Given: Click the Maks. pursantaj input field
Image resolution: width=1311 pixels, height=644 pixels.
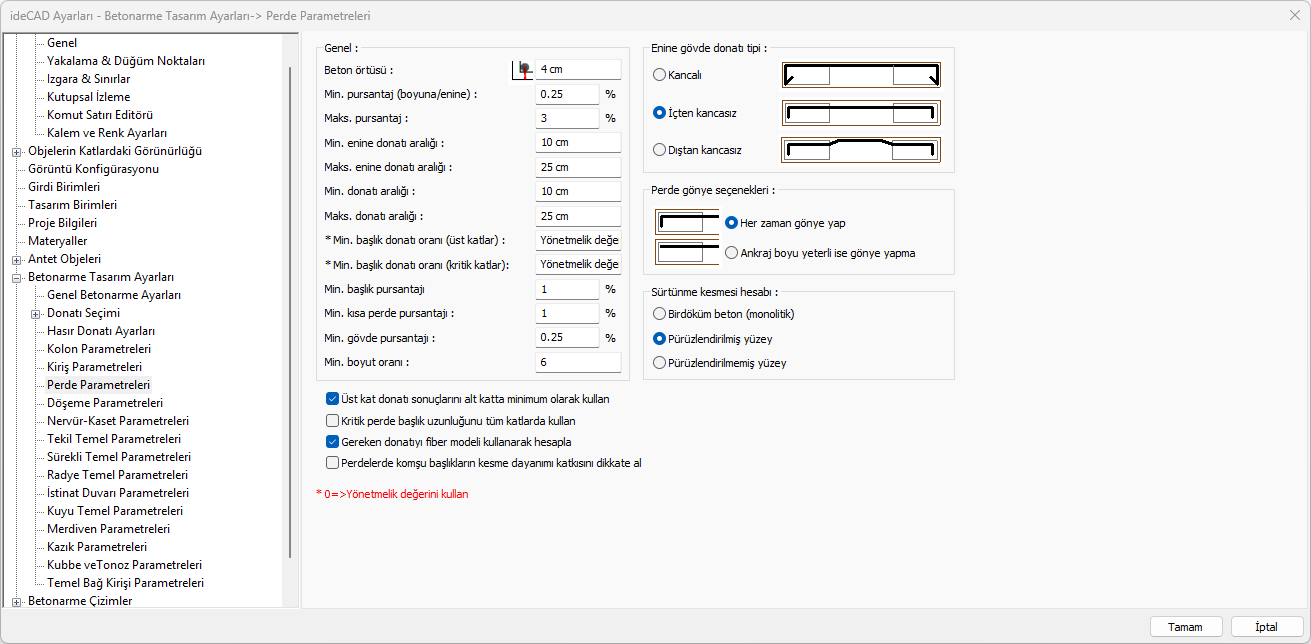Looking at the screenshot, I should point(567,118).
